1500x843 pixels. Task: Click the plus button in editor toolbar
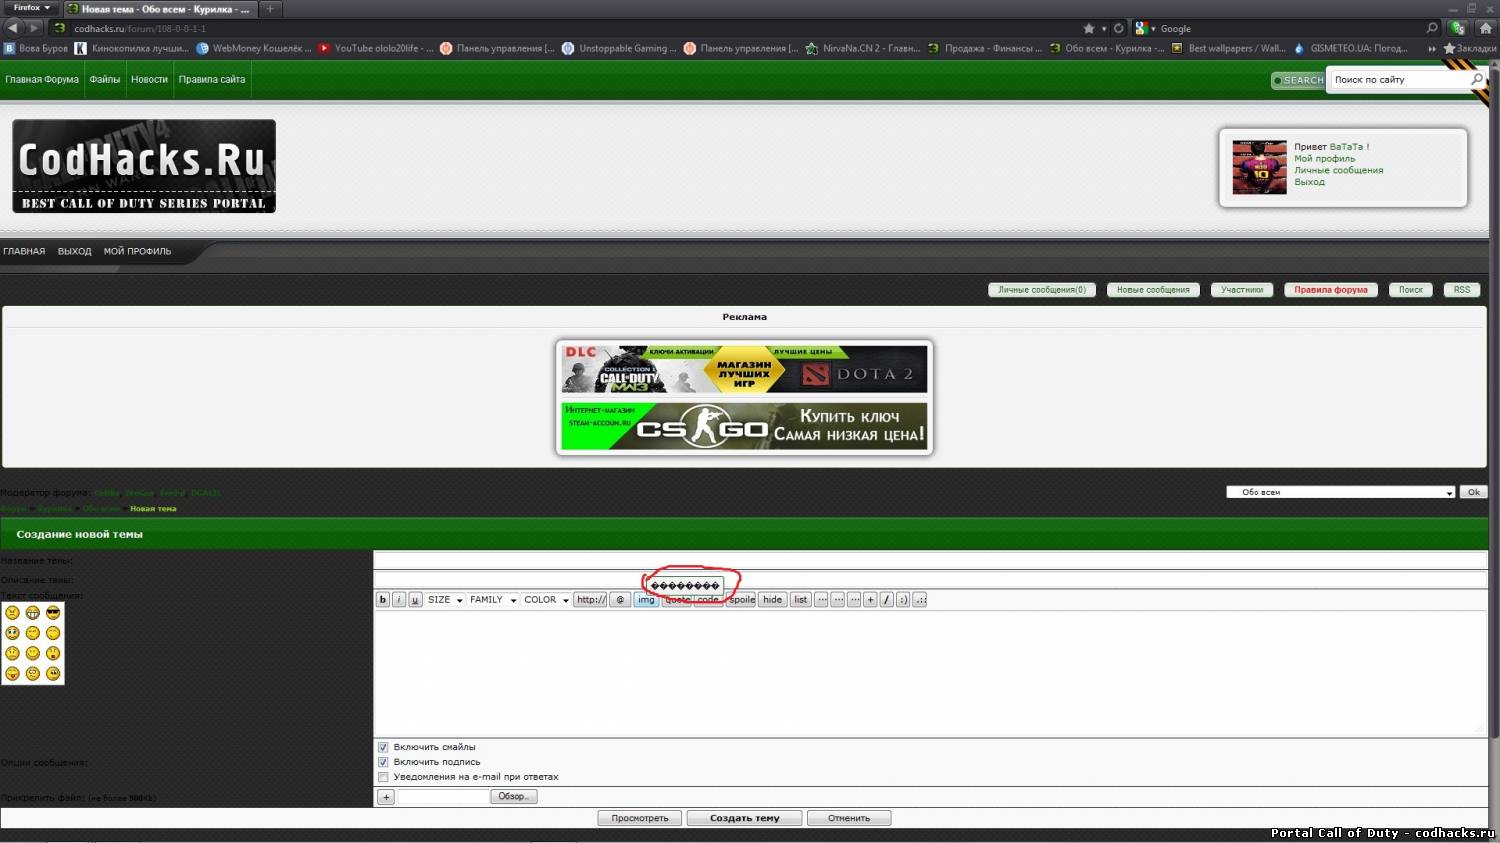[870, 600]
